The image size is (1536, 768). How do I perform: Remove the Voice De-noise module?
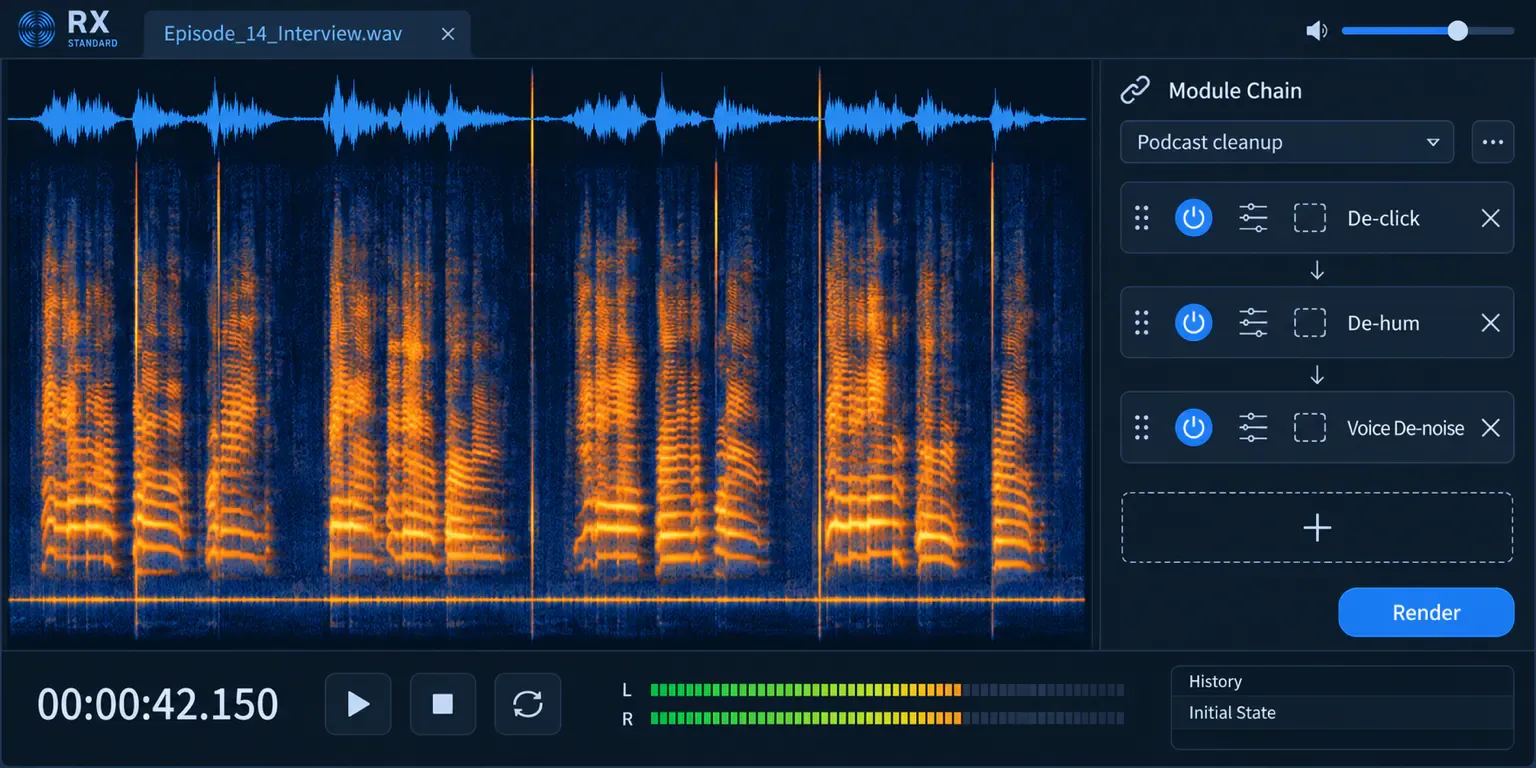(x=1490, y=428)
